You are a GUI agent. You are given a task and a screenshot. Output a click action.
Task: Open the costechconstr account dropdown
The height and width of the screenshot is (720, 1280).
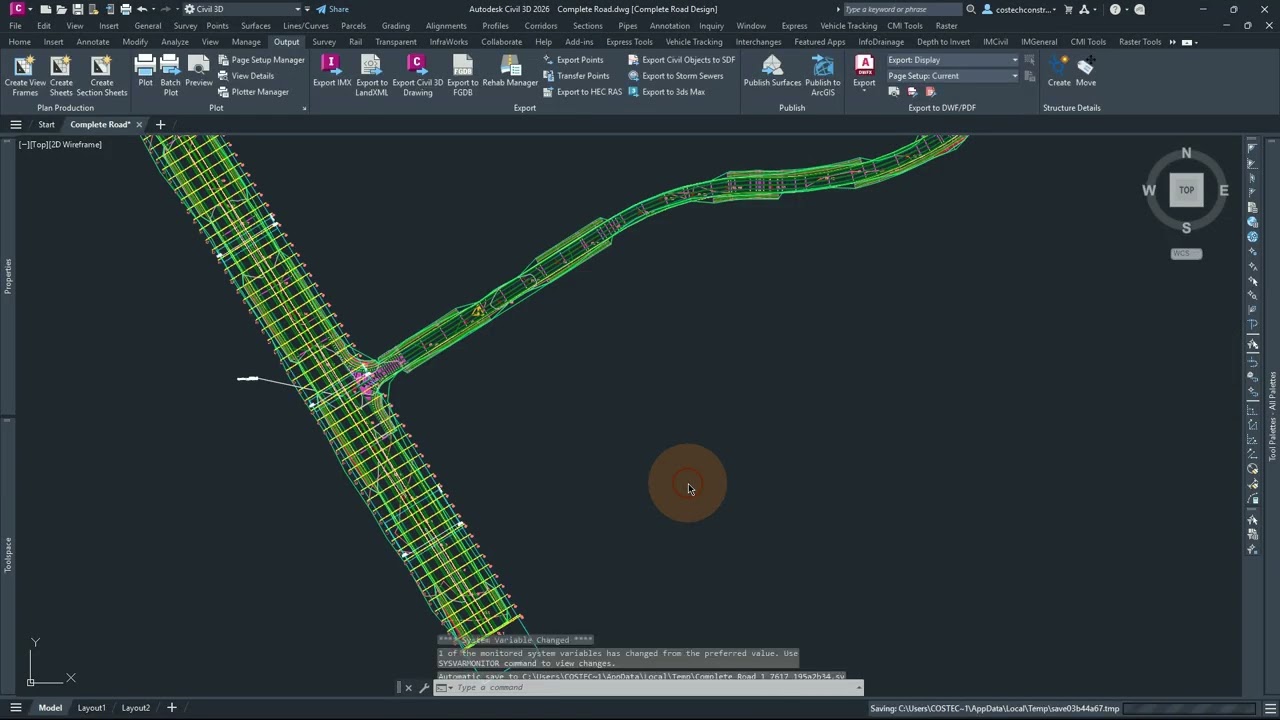1020,9
